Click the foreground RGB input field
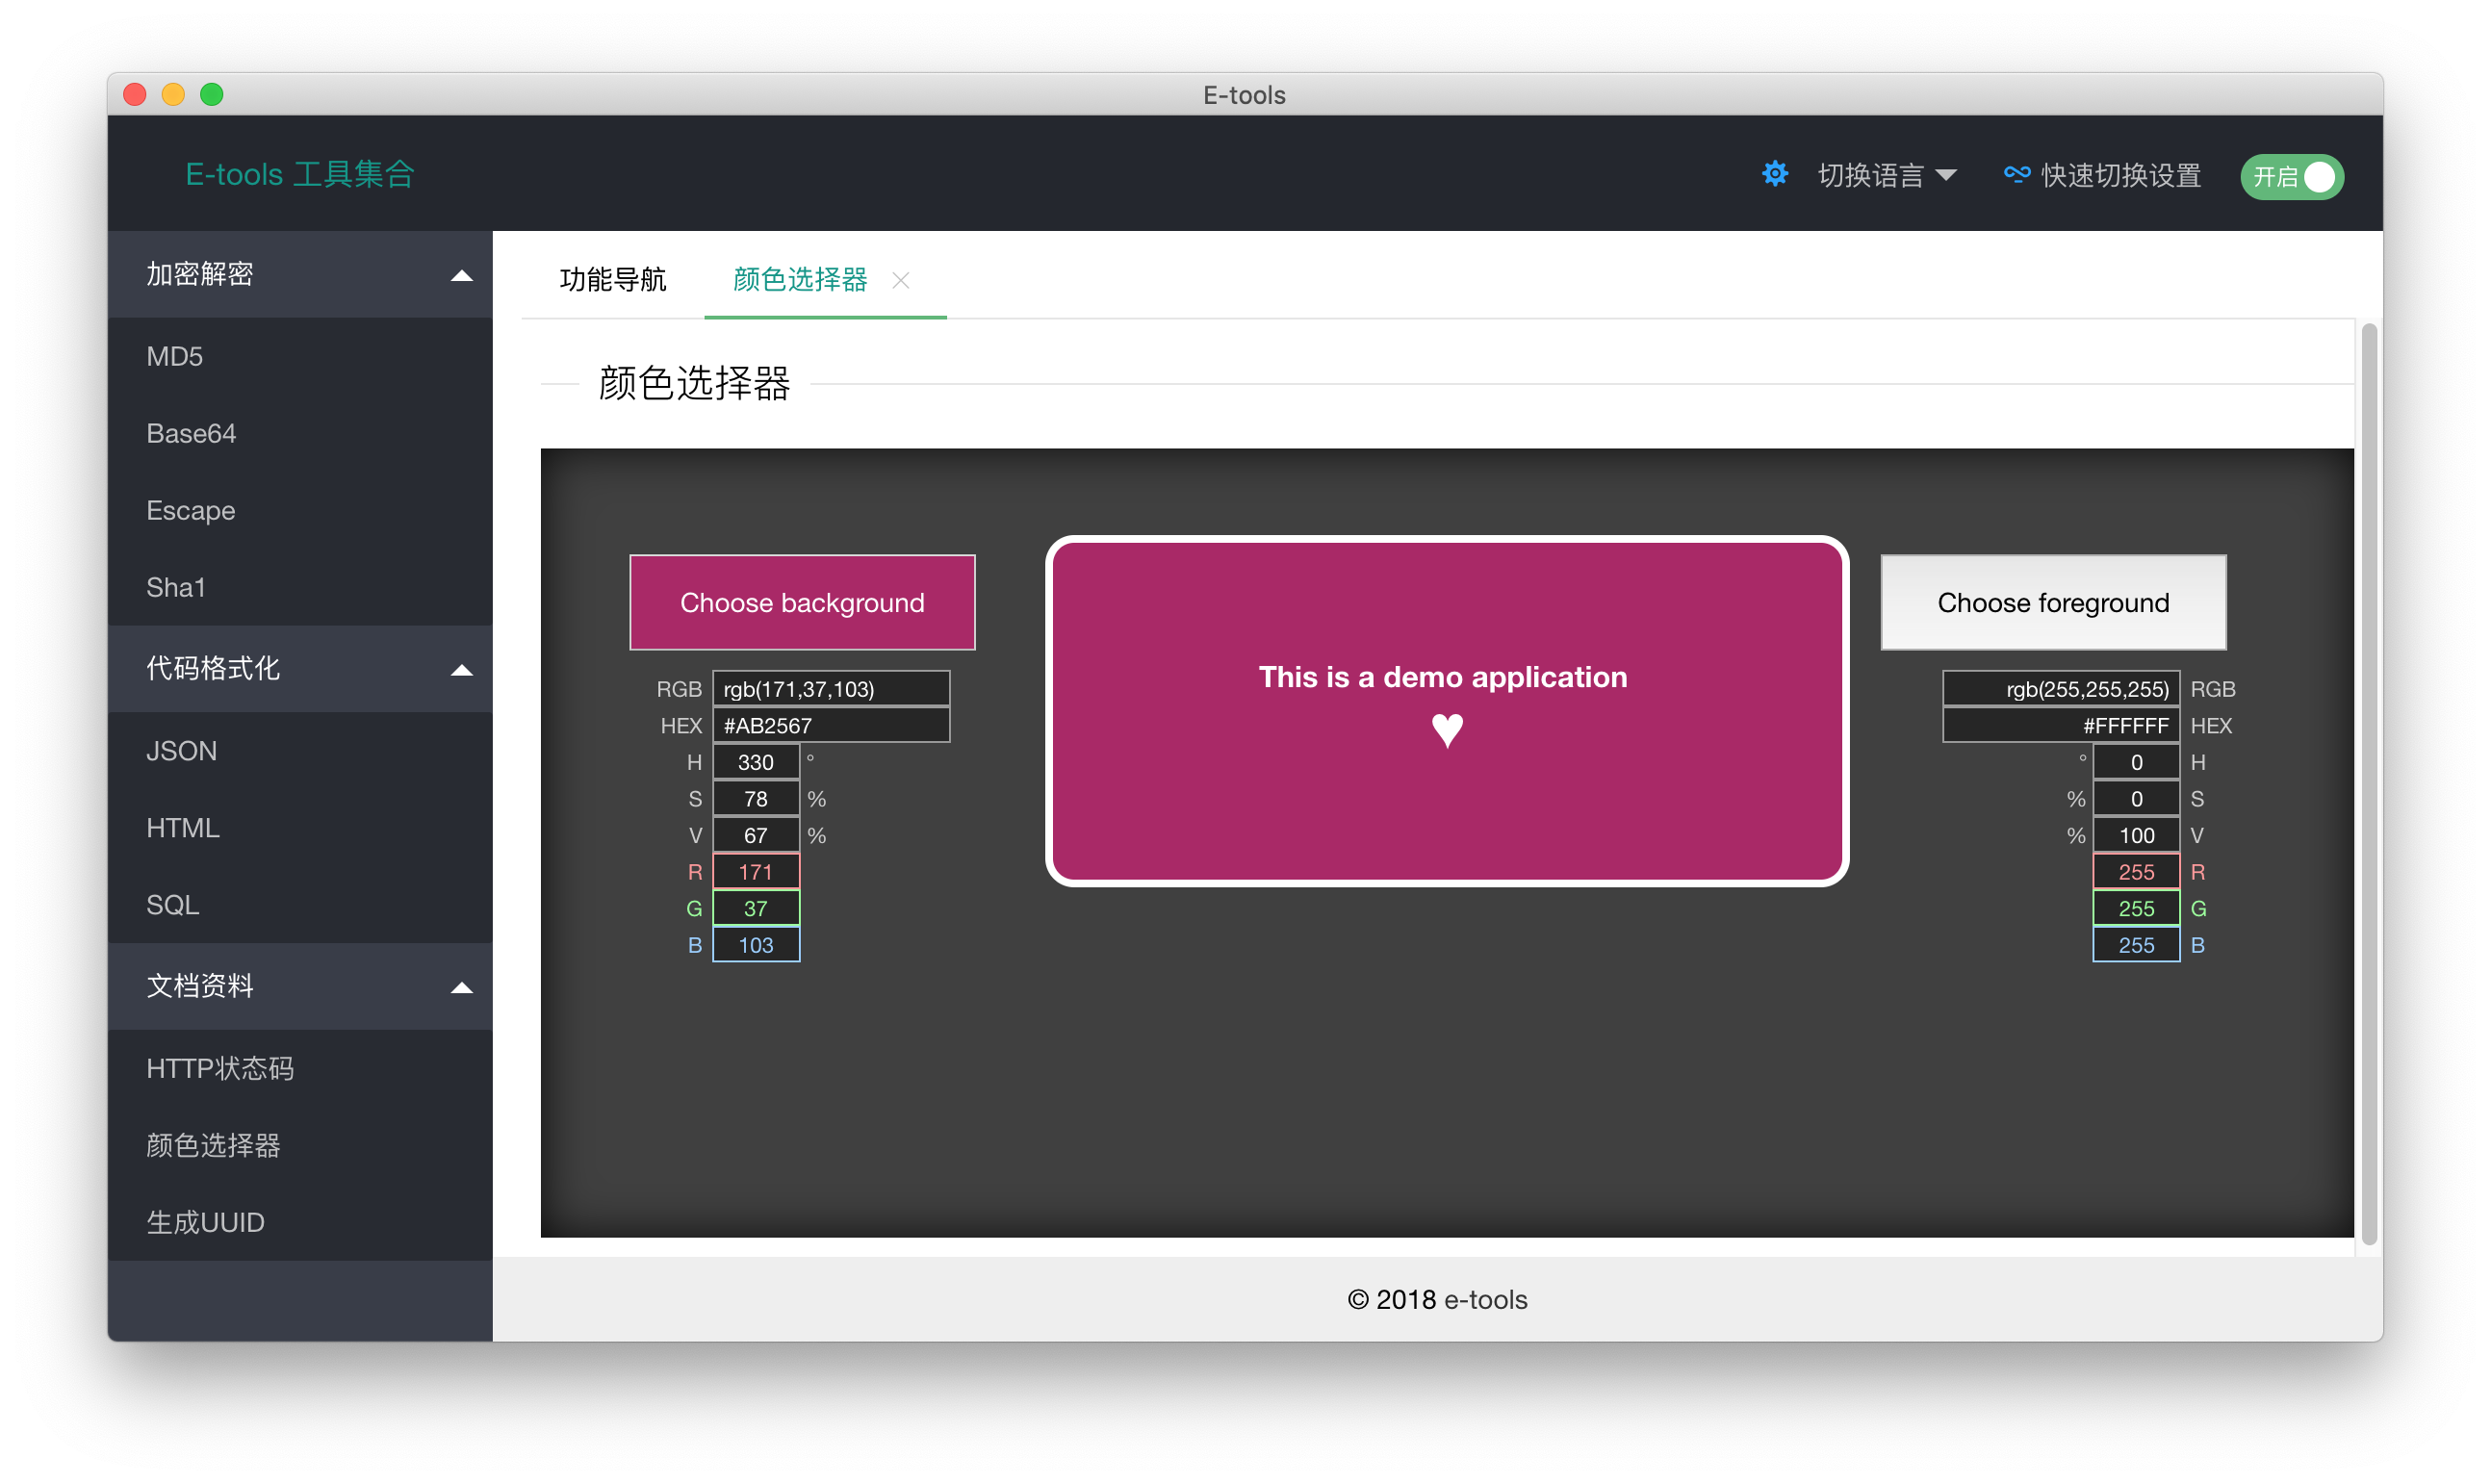The image size is (2491, 1484). pos(2060,689)
